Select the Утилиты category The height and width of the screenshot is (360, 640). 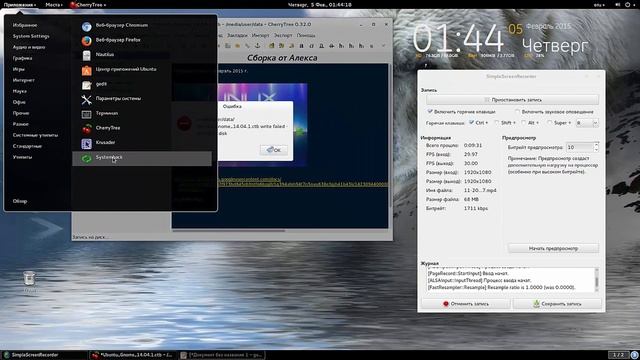click(x=22, y=157)
